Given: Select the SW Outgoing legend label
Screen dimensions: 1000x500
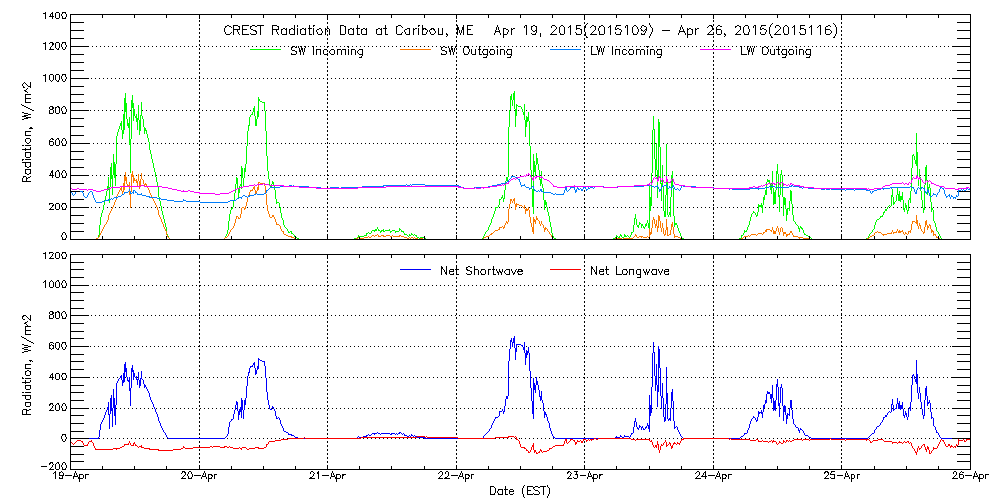Looking at the screenshot, I should (x=476, y=51).
